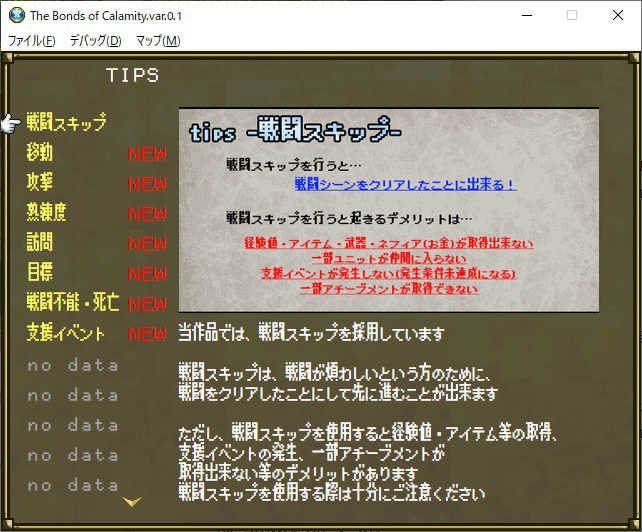Select the 戦闘不能・死亡 tip entry
Viewport: 642px width, 532px height.
(73, 302)
